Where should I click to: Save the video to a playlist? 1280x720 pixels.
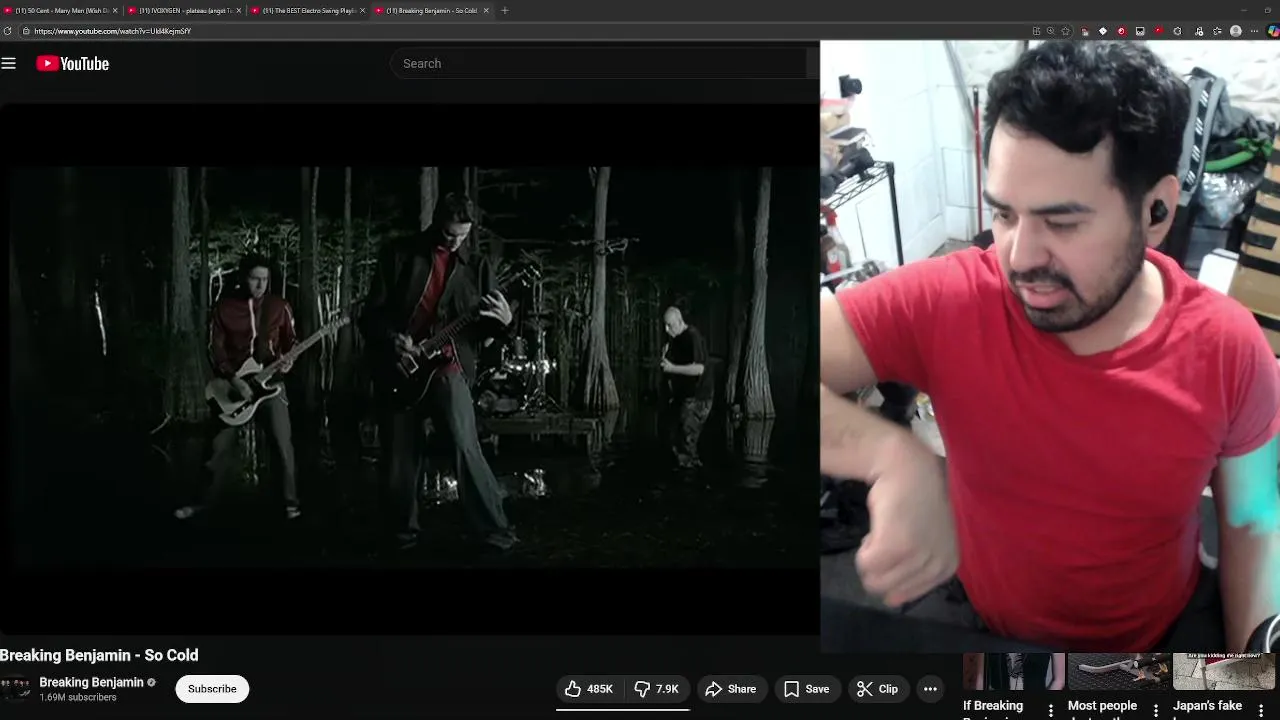[806, 689]
